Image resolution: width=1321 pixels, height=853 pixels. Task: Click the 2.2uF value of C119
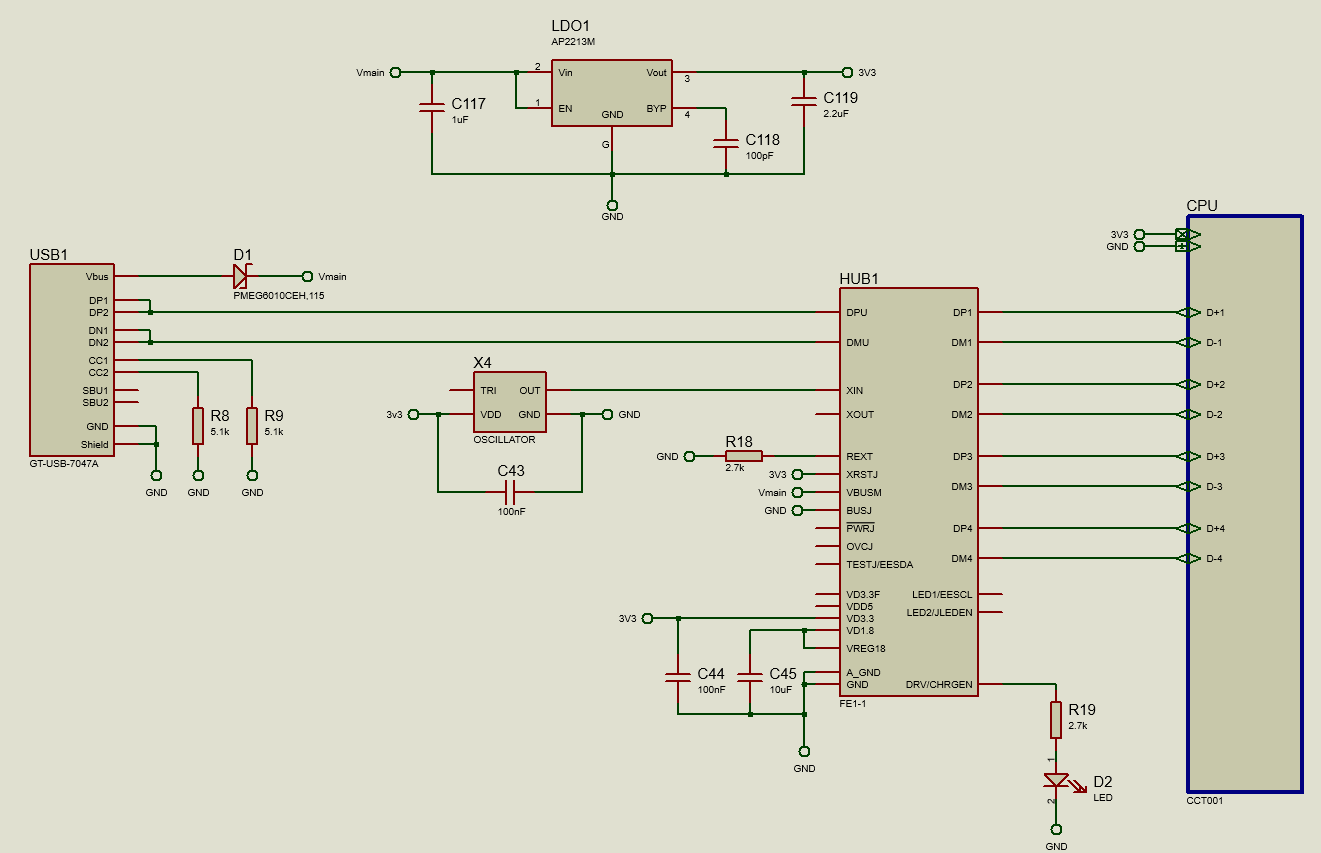(835, 114)
